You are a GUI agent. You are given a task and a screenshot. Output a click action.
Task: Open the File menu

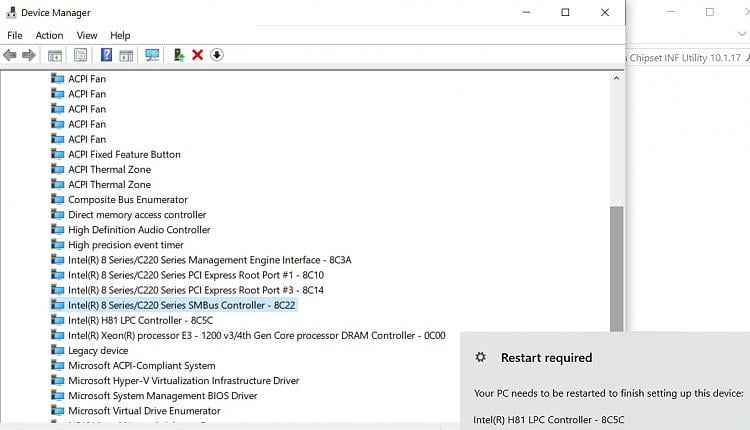tap(14, 35)
